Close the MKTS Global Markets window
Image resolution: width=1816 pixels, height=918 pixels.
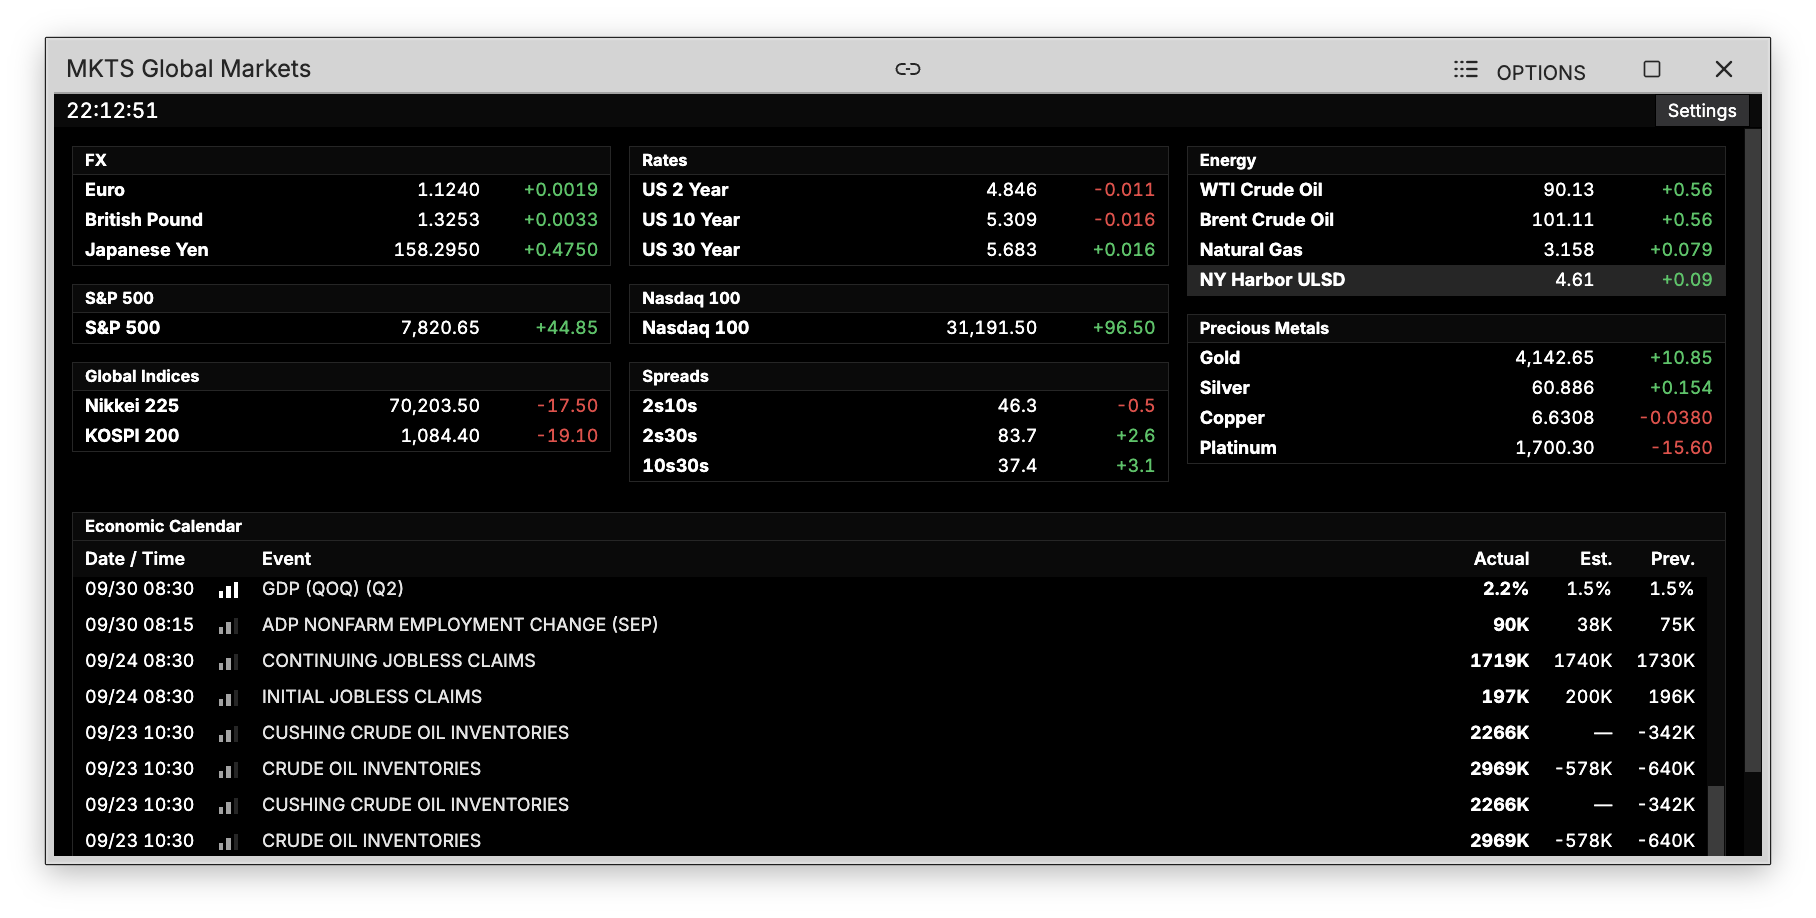tap(1724, 69)
